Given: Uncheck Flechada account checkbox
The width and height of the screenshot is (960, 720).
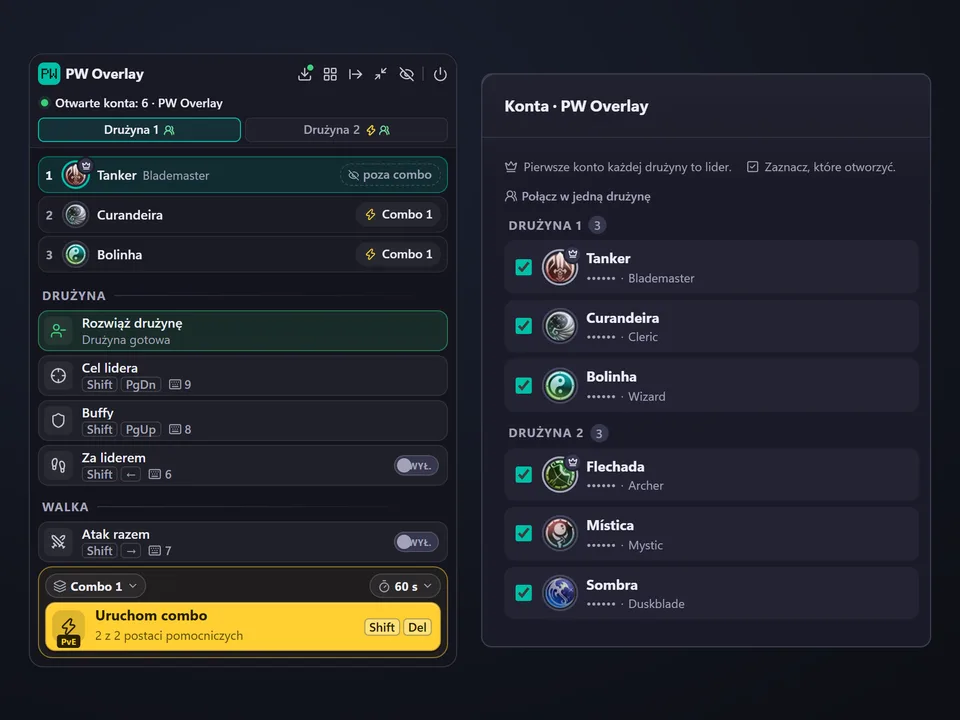Looking at the screenshot, I should coord(523,474).
